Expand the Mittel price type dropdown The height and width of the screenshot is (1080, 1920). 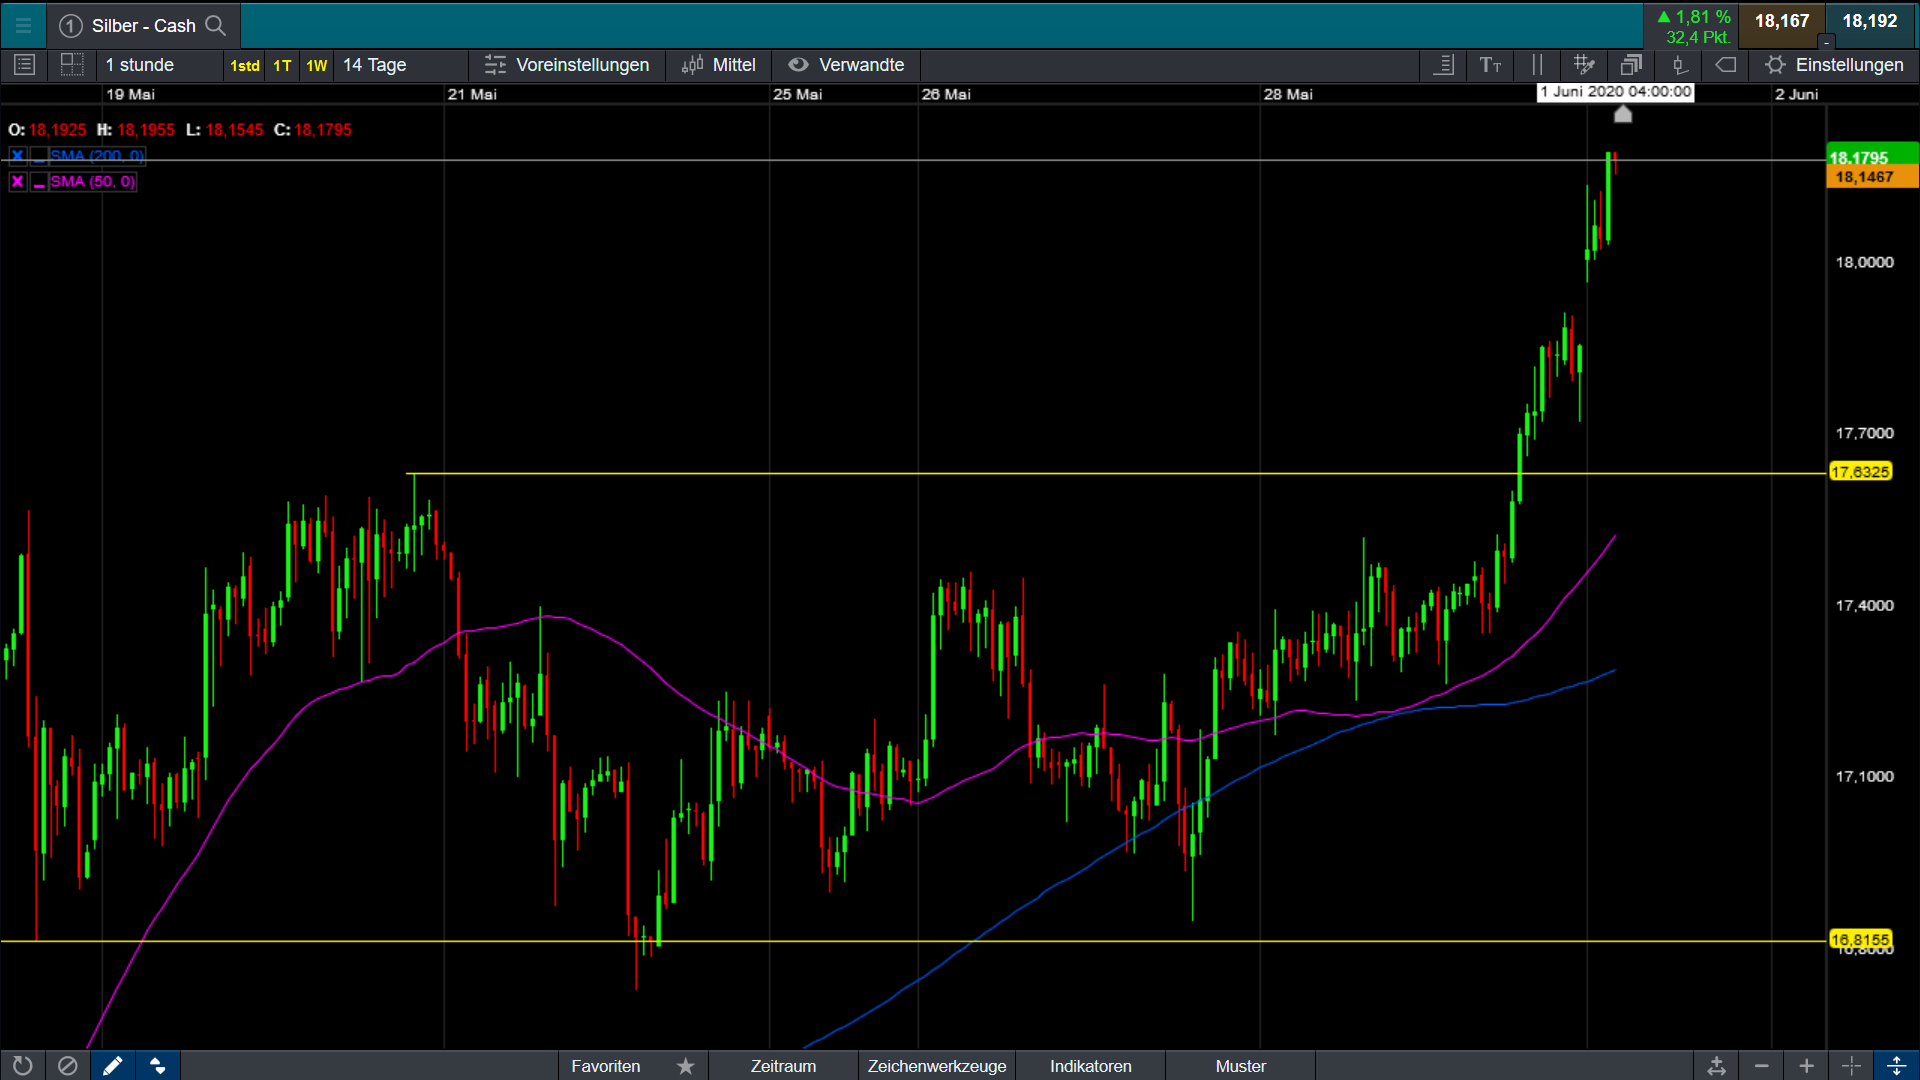coord(719,65)
